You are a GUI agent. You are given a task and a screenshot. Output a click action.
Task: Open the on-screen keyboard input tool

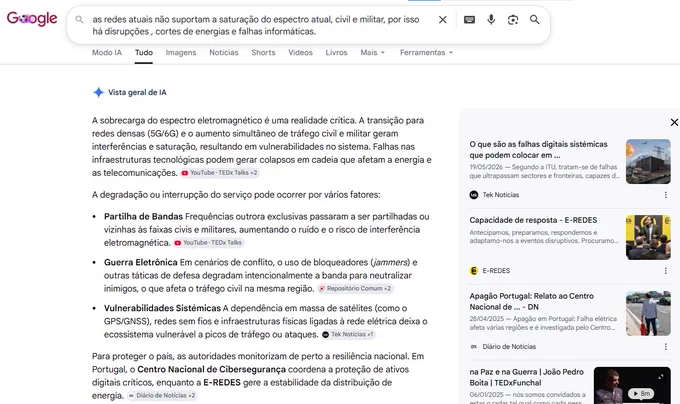pos(469,20)
